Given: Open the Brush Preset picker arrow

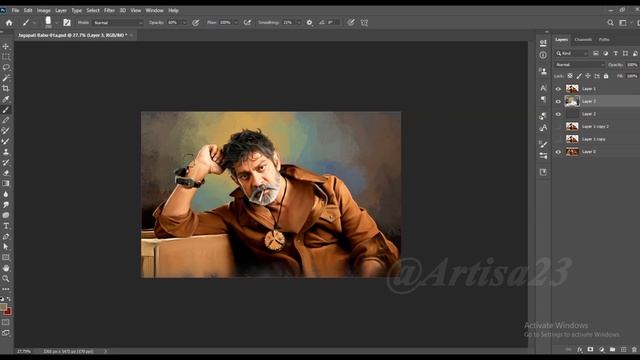Looking at the screenshot, I should pos(56,23).
